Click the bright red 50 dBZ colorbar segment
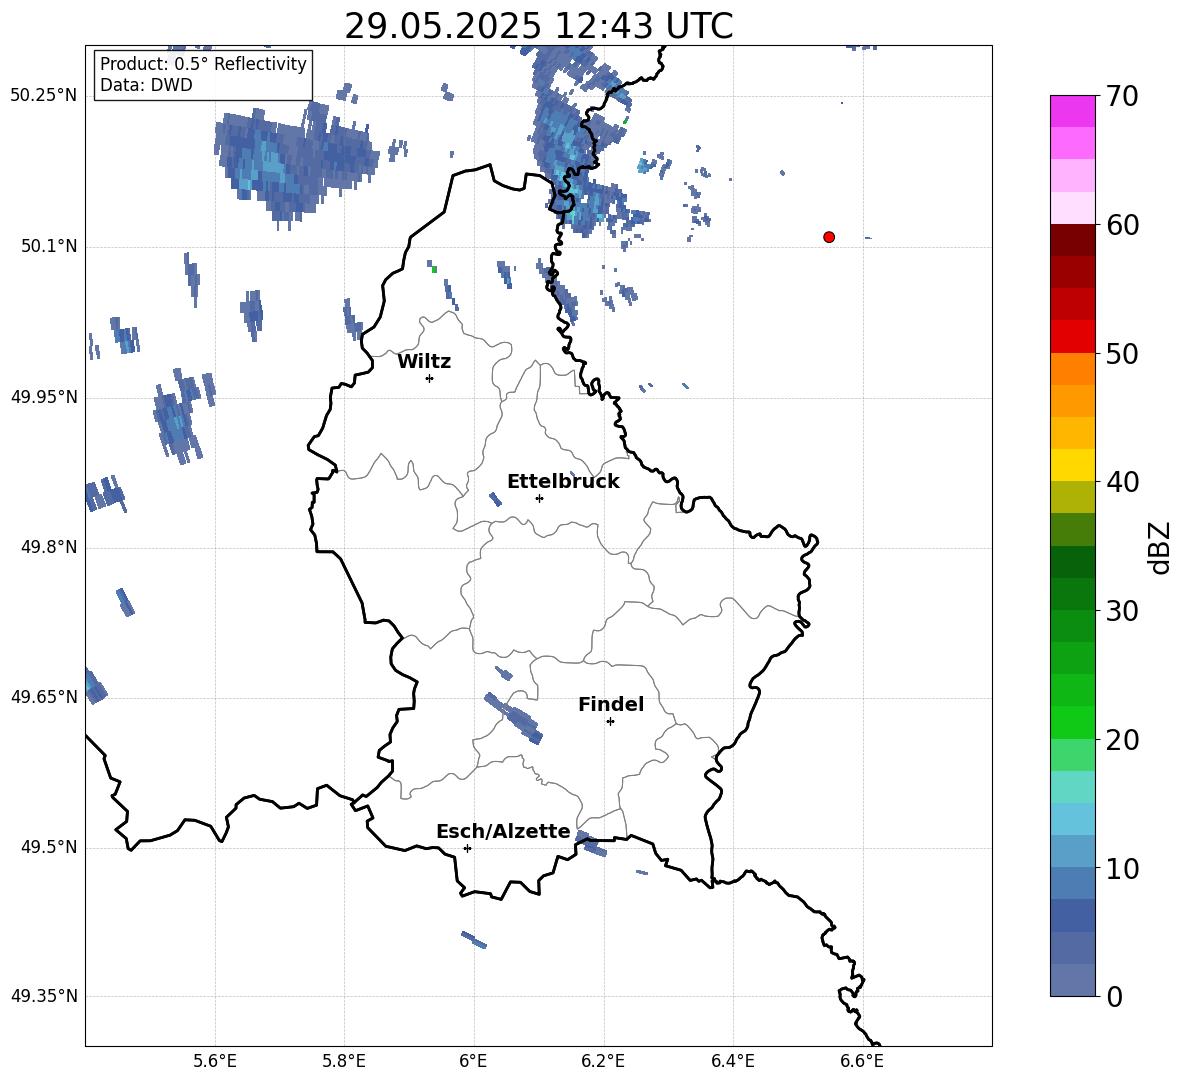The width and height of the screenshot is (1184, 1081). click(x=1072, y=337)
